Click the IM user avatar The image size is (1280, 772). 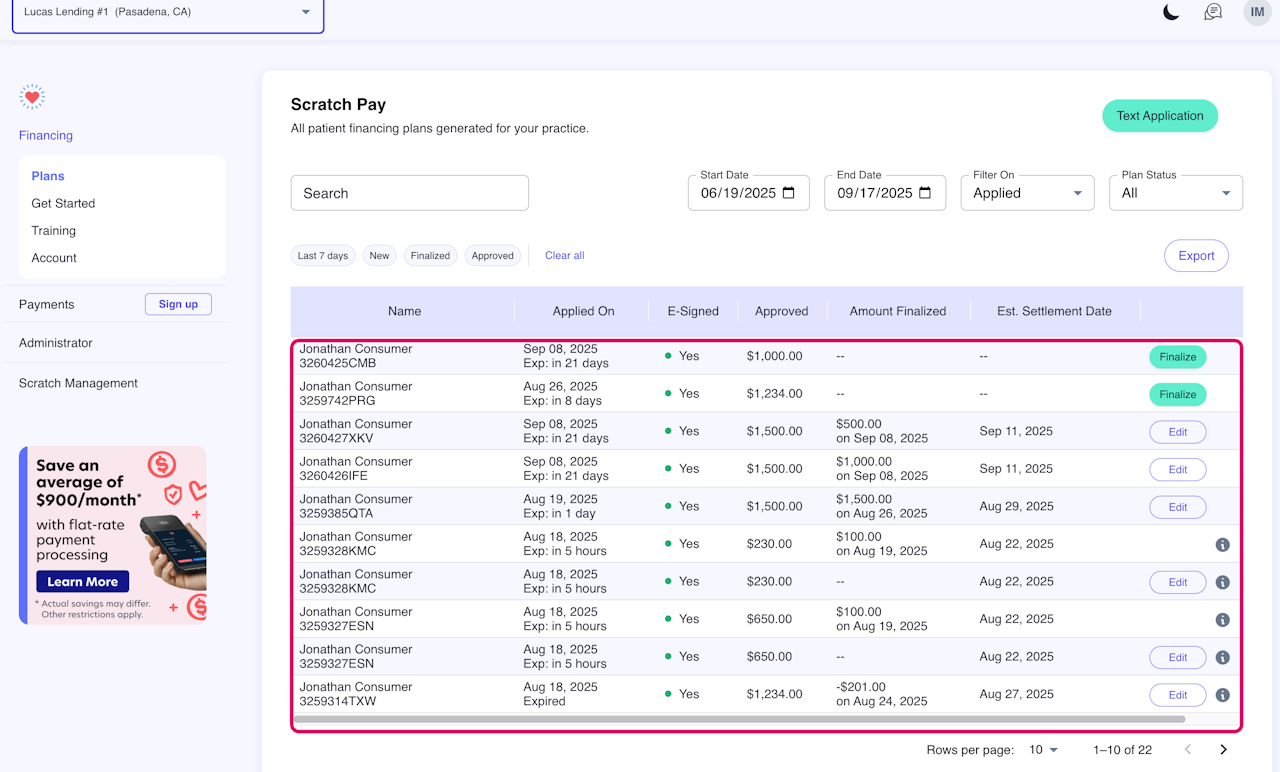(1256, 12)
